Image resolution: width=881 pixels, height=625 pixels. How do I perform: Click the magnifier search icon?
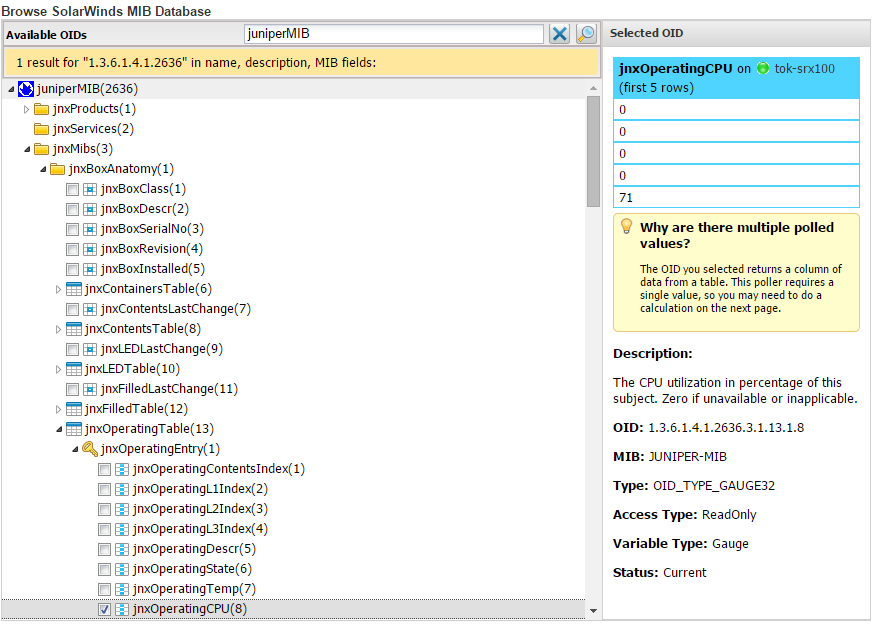pyautogui.click(x=586, y=34)
